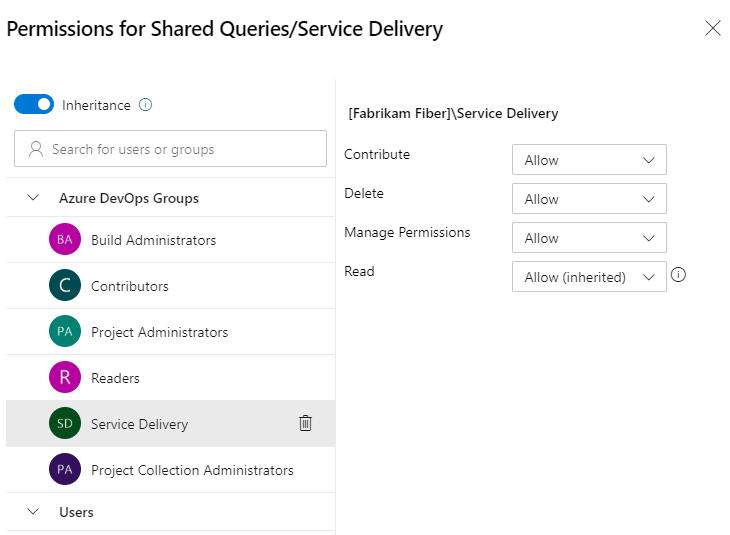
Task: Select the Service Delivery group
Action: pos(139,424)
